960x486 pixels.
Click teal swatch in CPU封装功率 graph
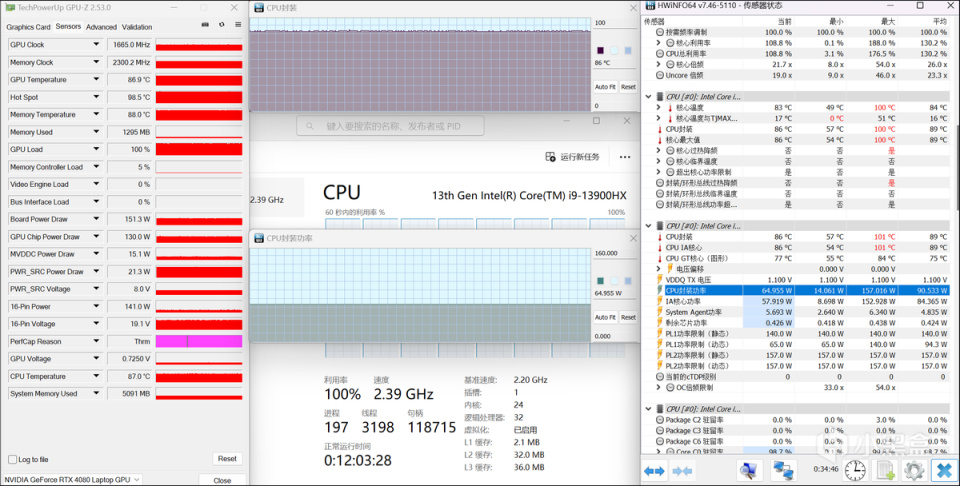(600, 280)
